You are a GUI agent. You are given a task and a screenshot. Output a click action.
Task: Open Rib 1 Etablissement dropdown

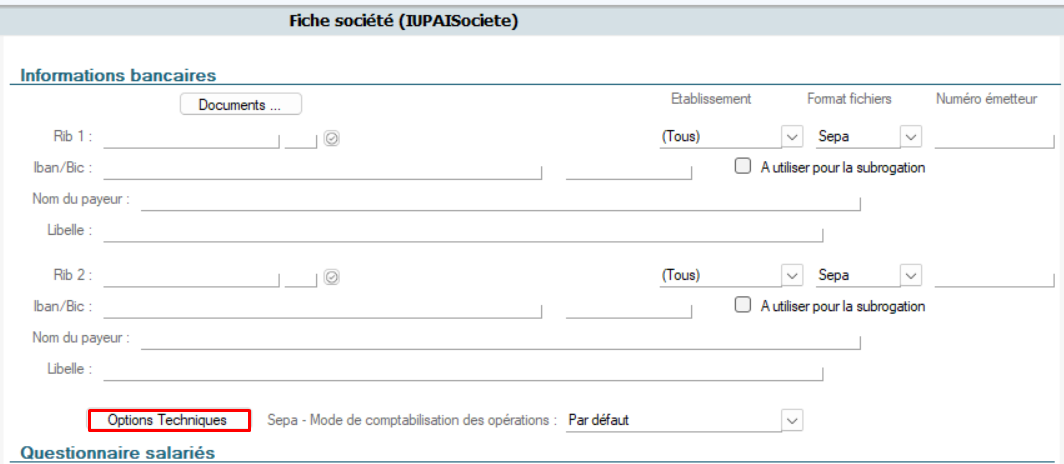tap(792, 136)
